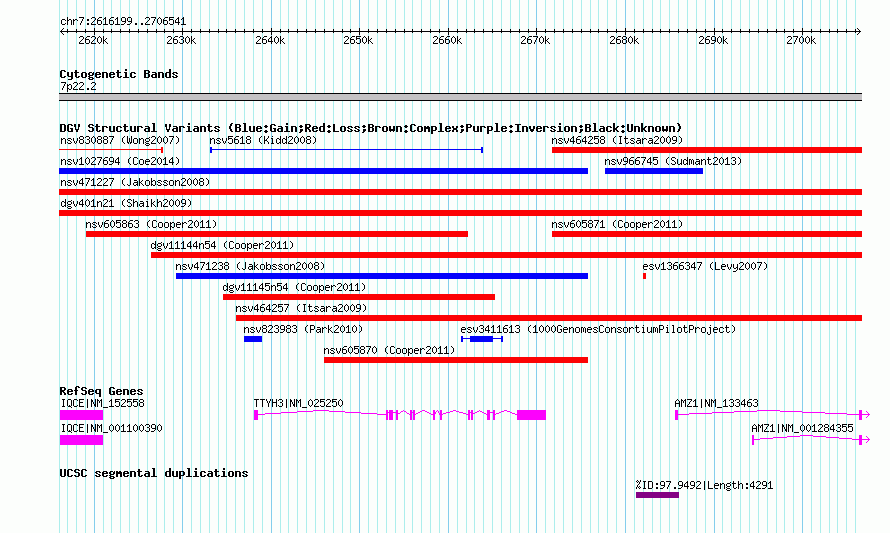Screen dimensions: 890x533
Task: Click the 2680k ruler tick label
Action: pyautogui.click(x=624, y=41)
